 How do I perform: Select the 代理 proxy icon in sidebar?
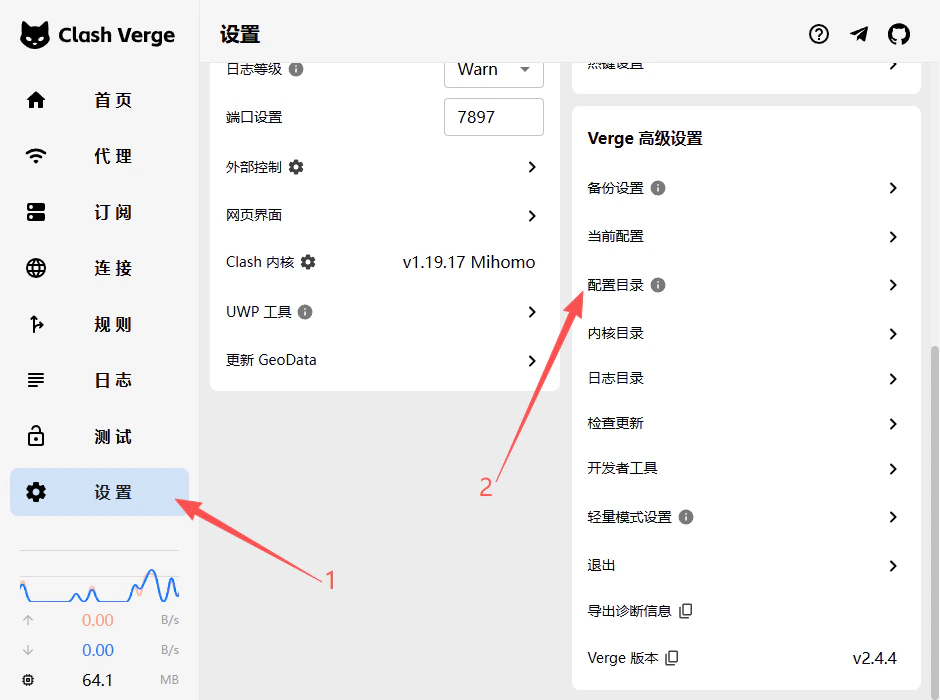pos(36,156)
